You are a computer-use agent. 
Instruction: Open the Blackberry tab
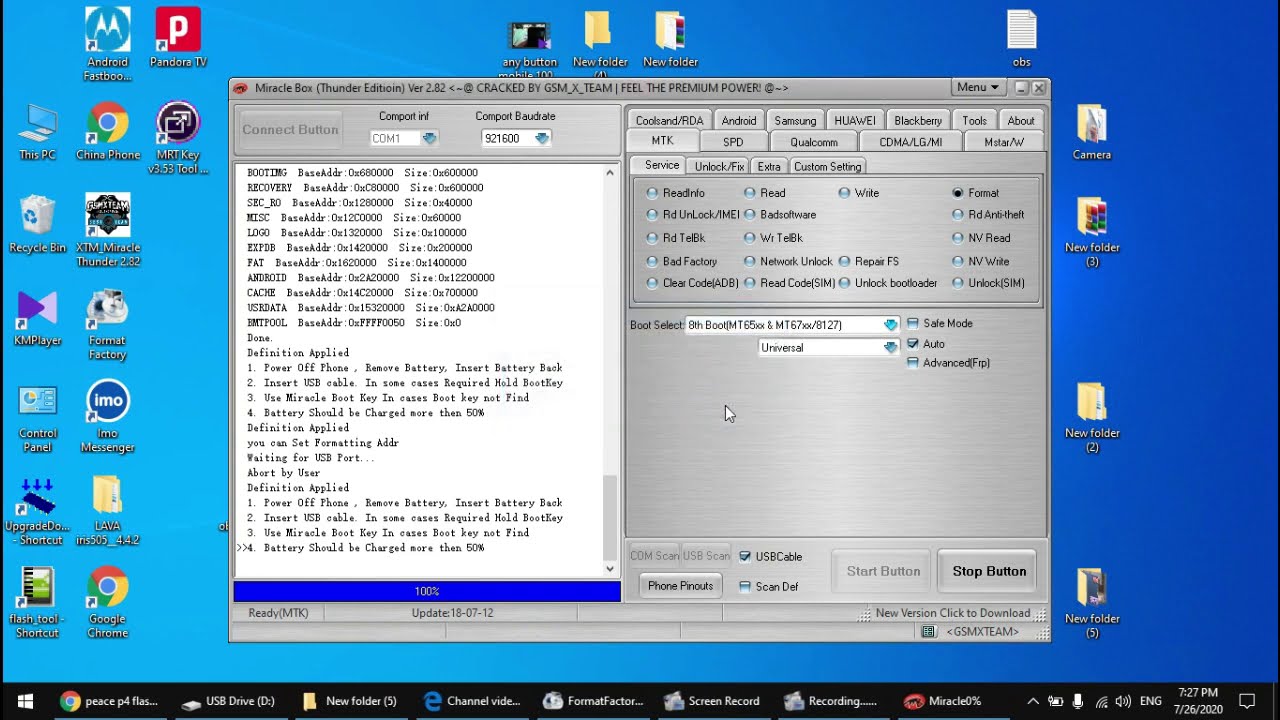[918, 121]
